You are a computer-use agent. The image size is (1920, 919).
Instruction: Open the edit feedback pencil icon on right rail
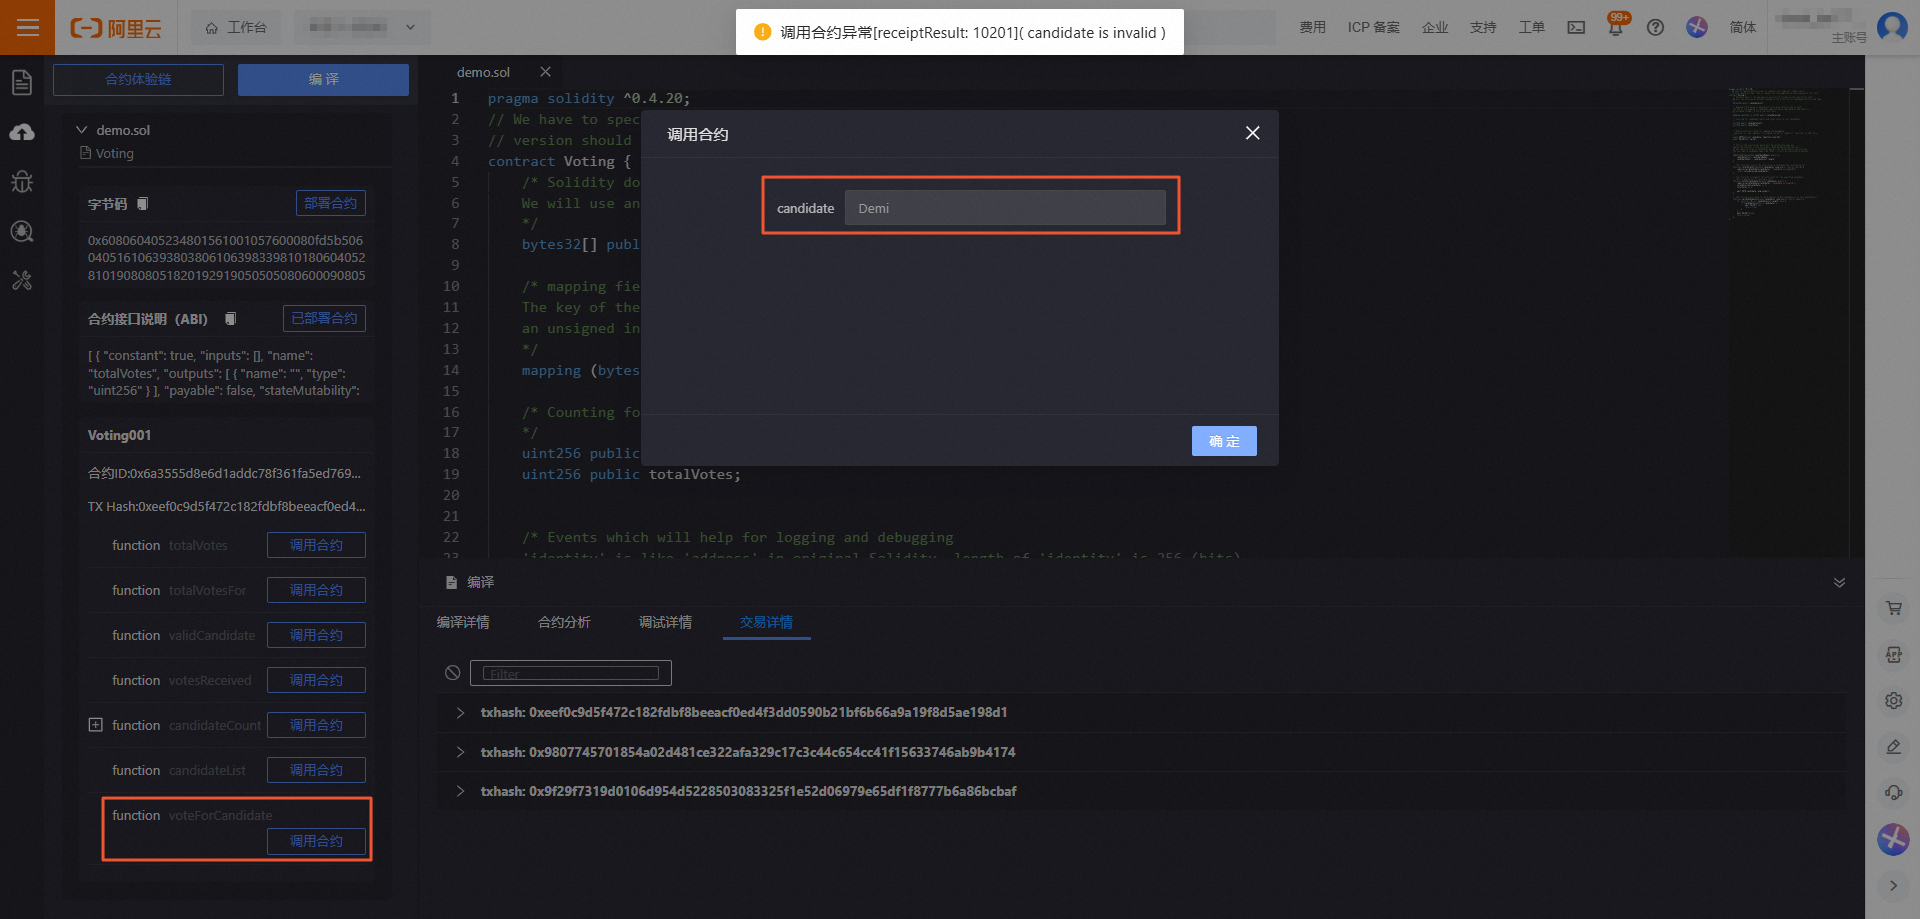click(1893, 747)
